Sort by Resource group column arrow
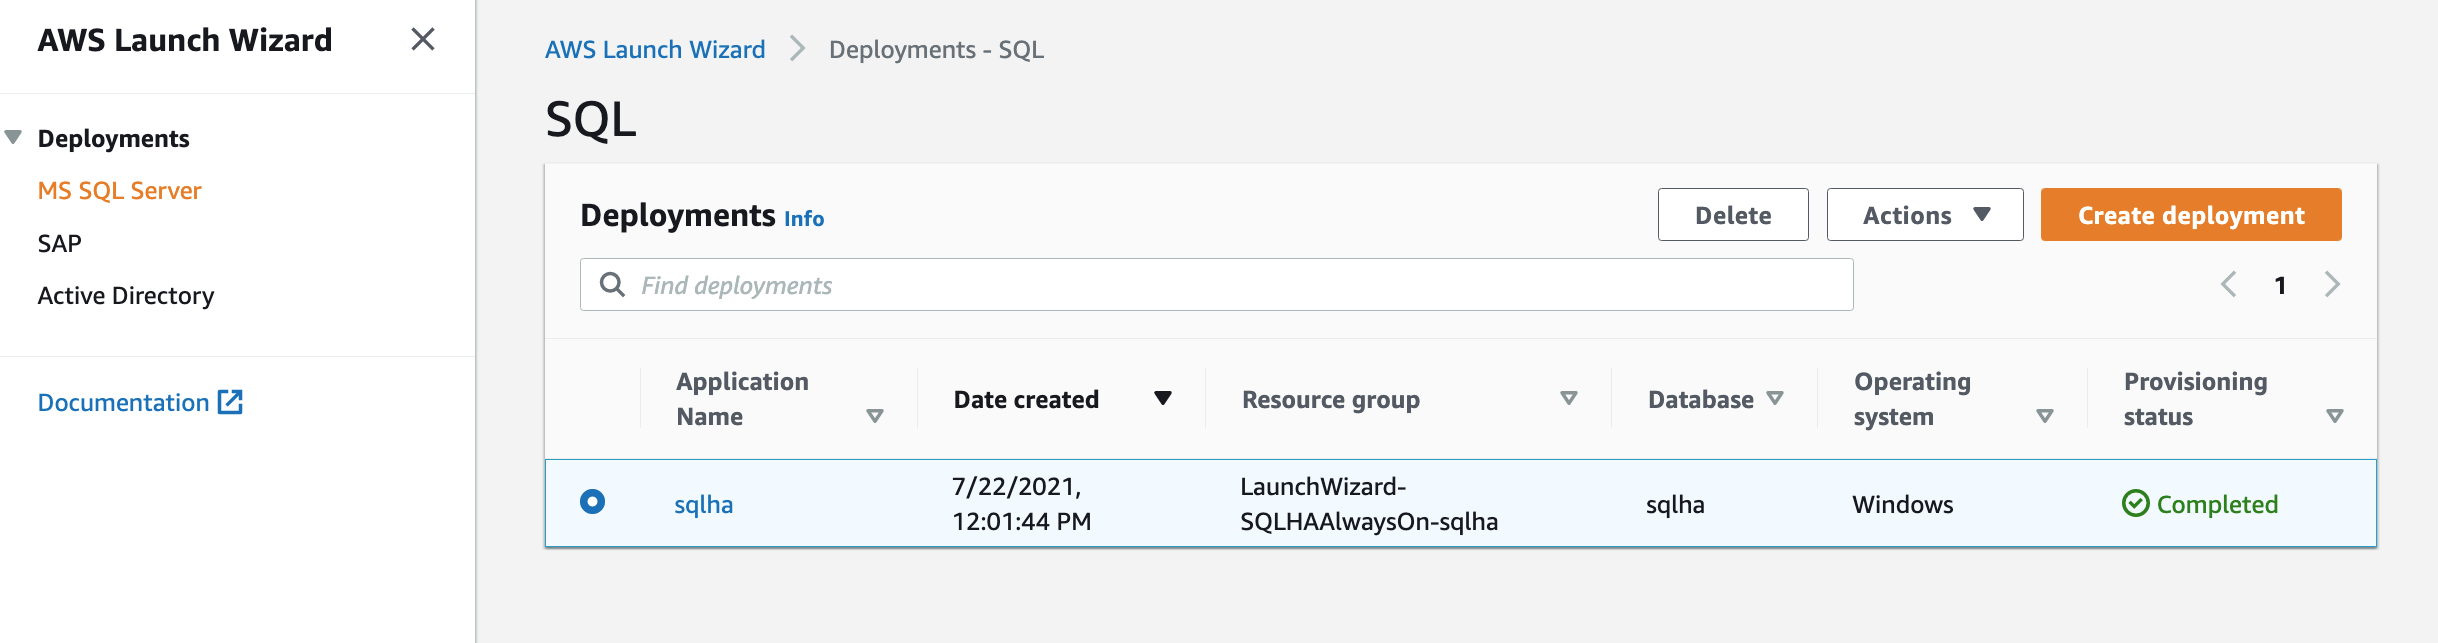 pos(1568,399)
